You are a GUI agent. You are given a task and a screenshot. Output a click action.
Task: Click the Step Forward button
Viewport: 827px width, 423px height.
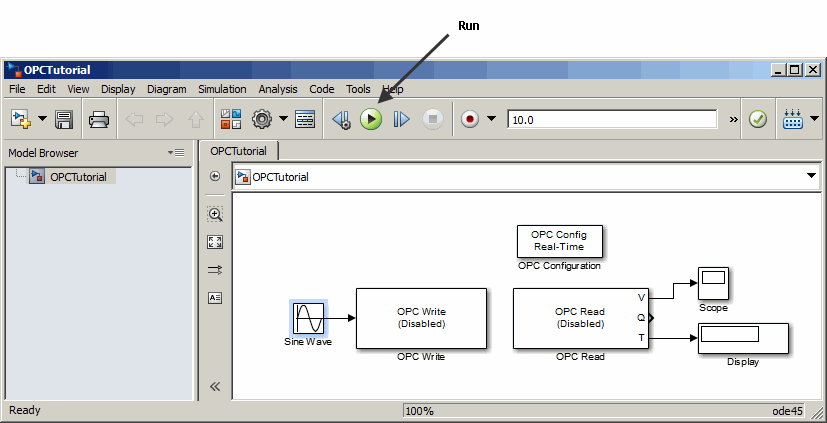pyautogui.click(x=401, y=120)
